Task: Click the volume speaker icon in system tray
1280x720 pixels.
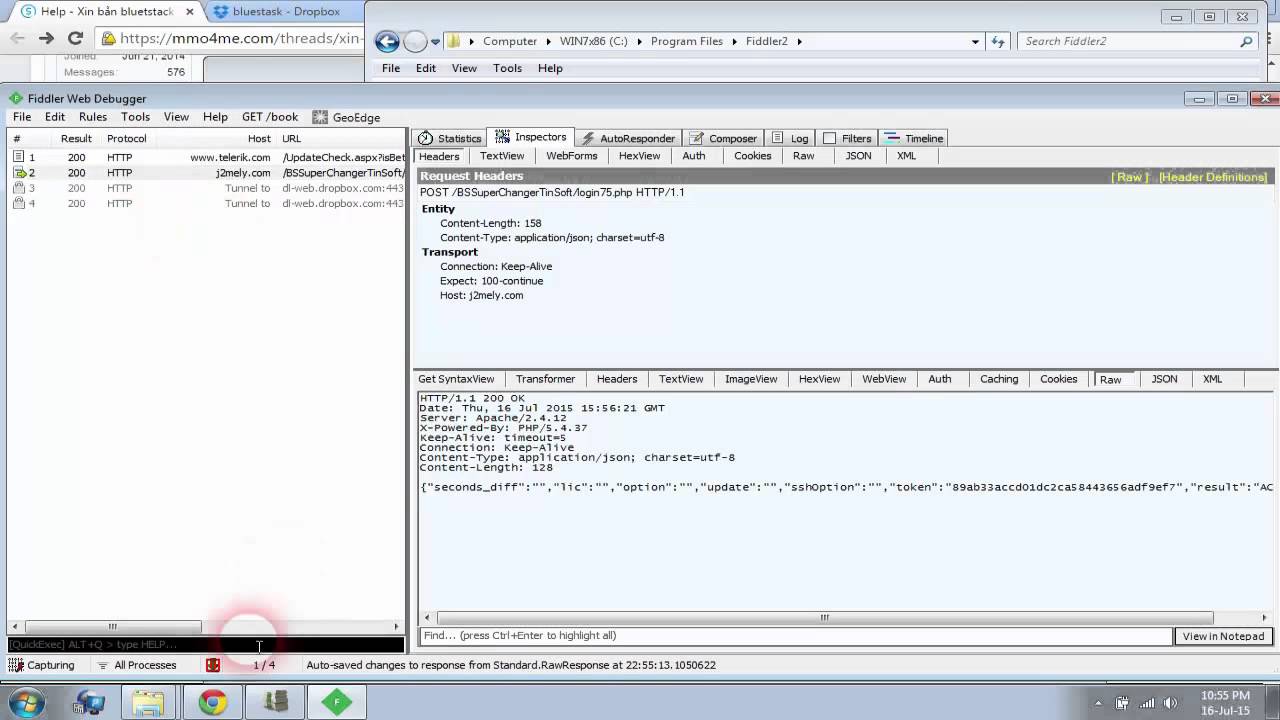Action: coord(1171,703)
